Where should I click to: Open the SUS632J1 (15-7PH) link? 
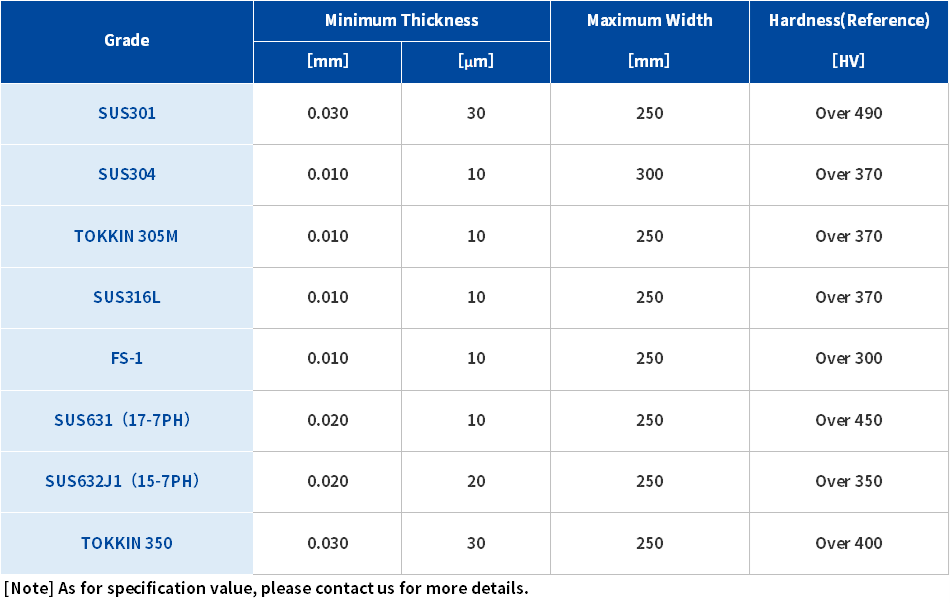click(122, 481)
